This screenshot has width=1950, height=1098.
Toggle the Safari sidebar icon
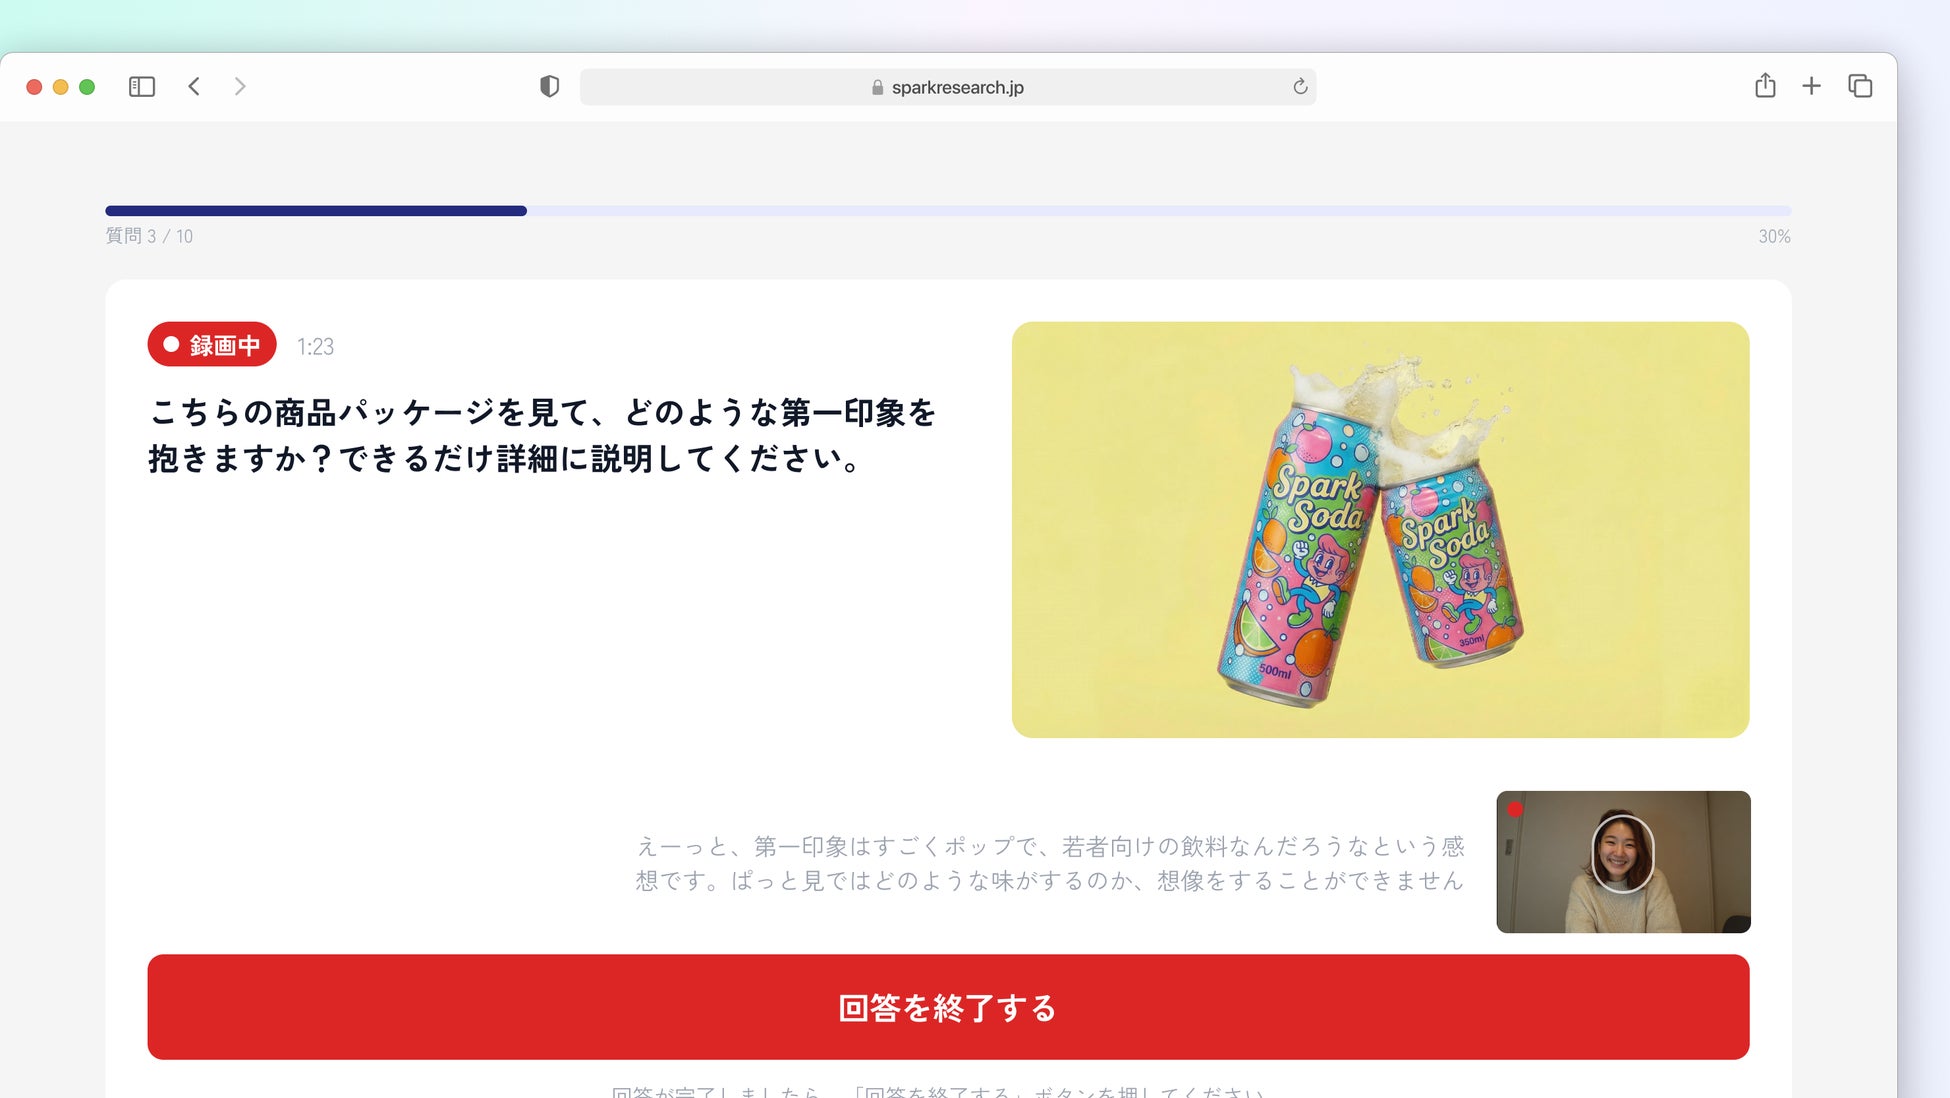(142, 87)
